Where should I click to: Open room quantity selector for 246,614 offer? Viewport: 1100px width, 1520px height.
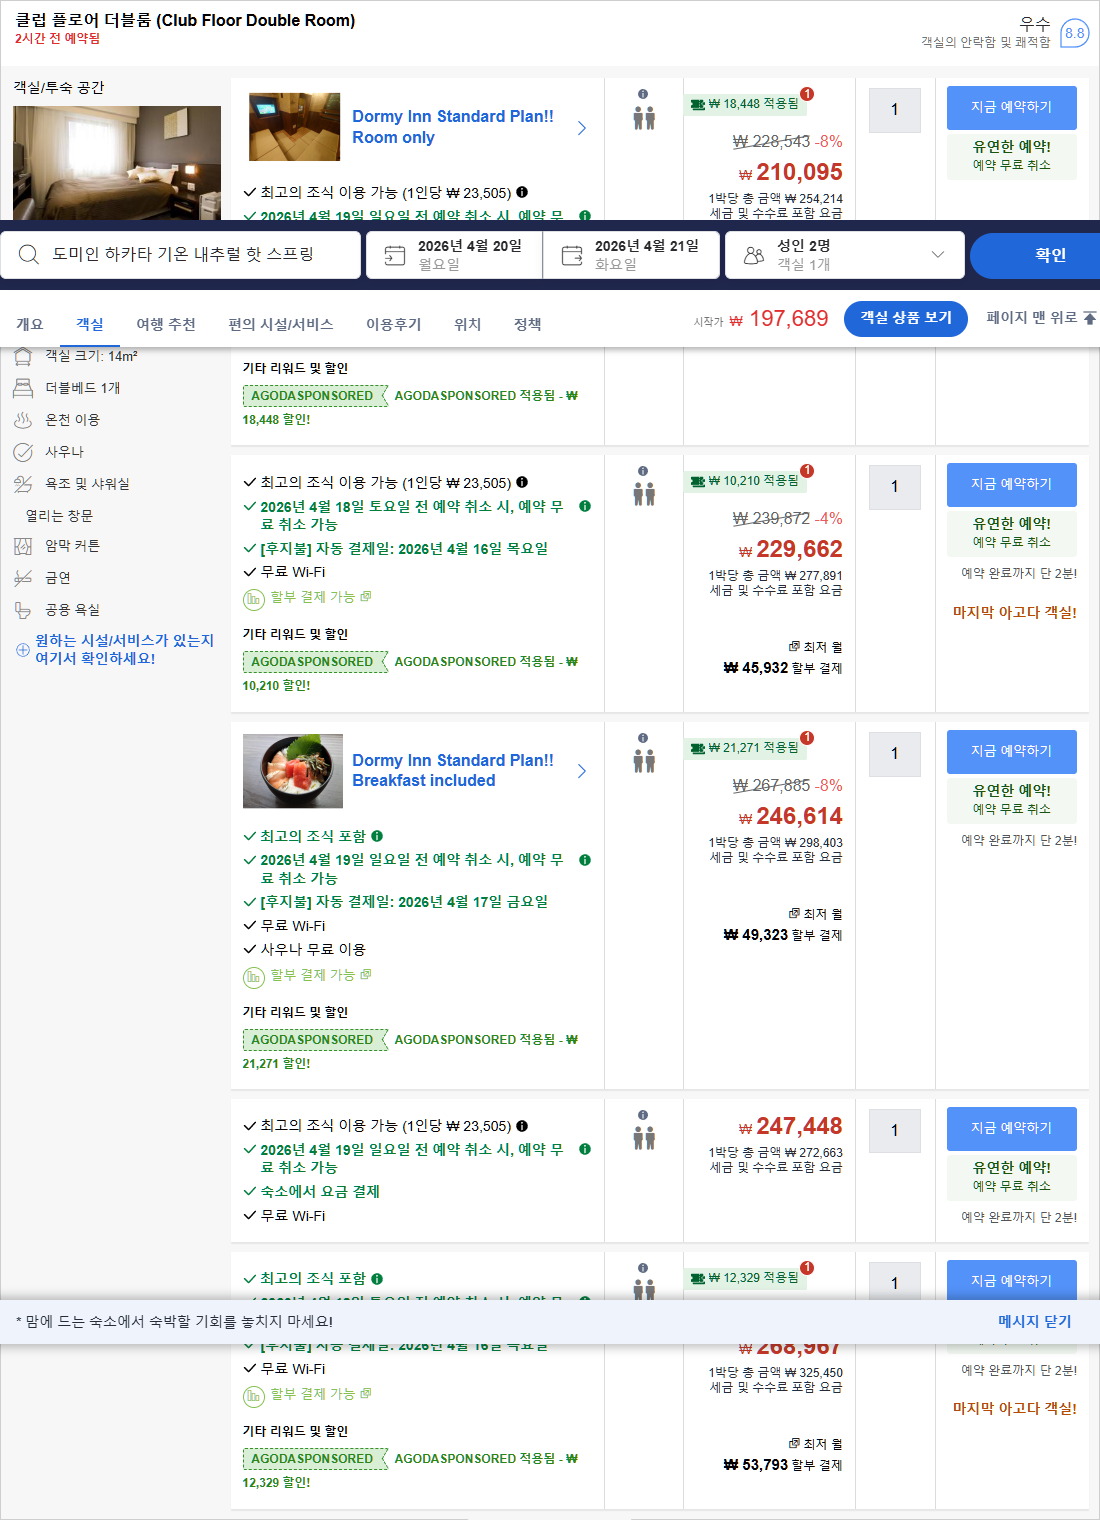click(894, 753)
